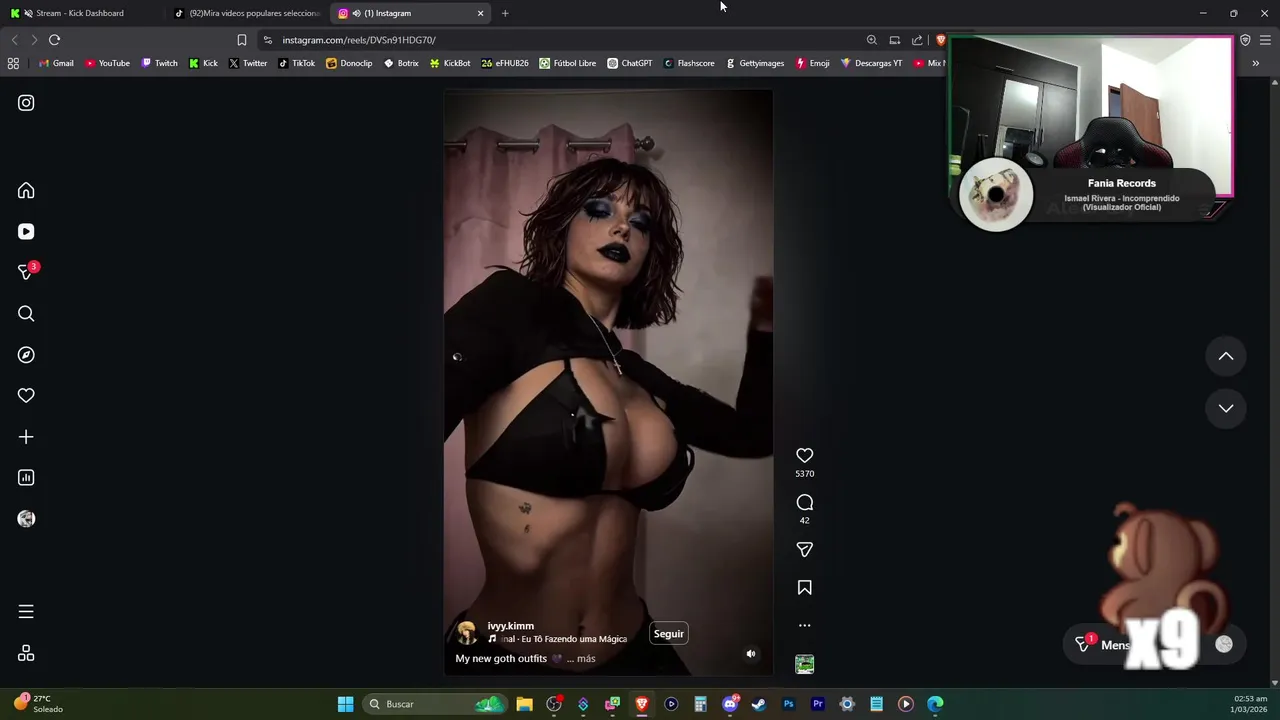Expand caption with más link
The image size is (1280, 720).
coord(586,659)
